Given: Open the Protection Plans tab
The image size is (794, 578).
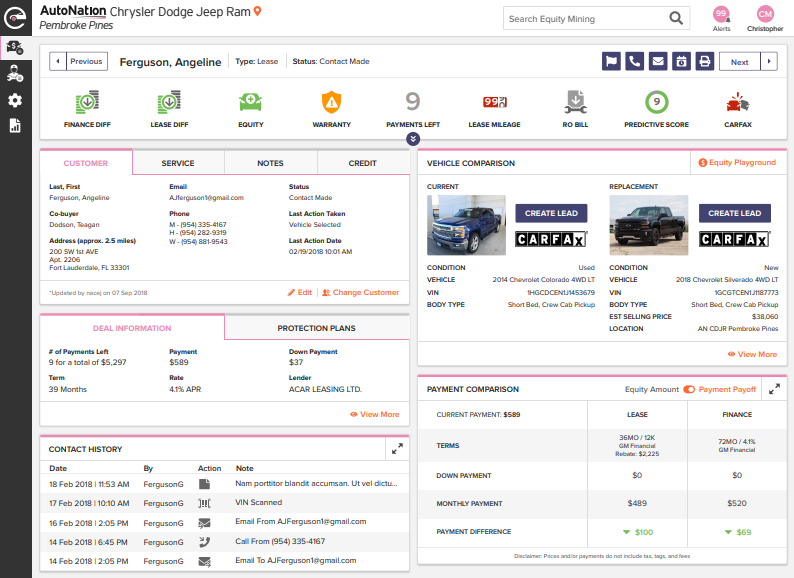Looking at the screenshot, I should (x=317, y=328).
